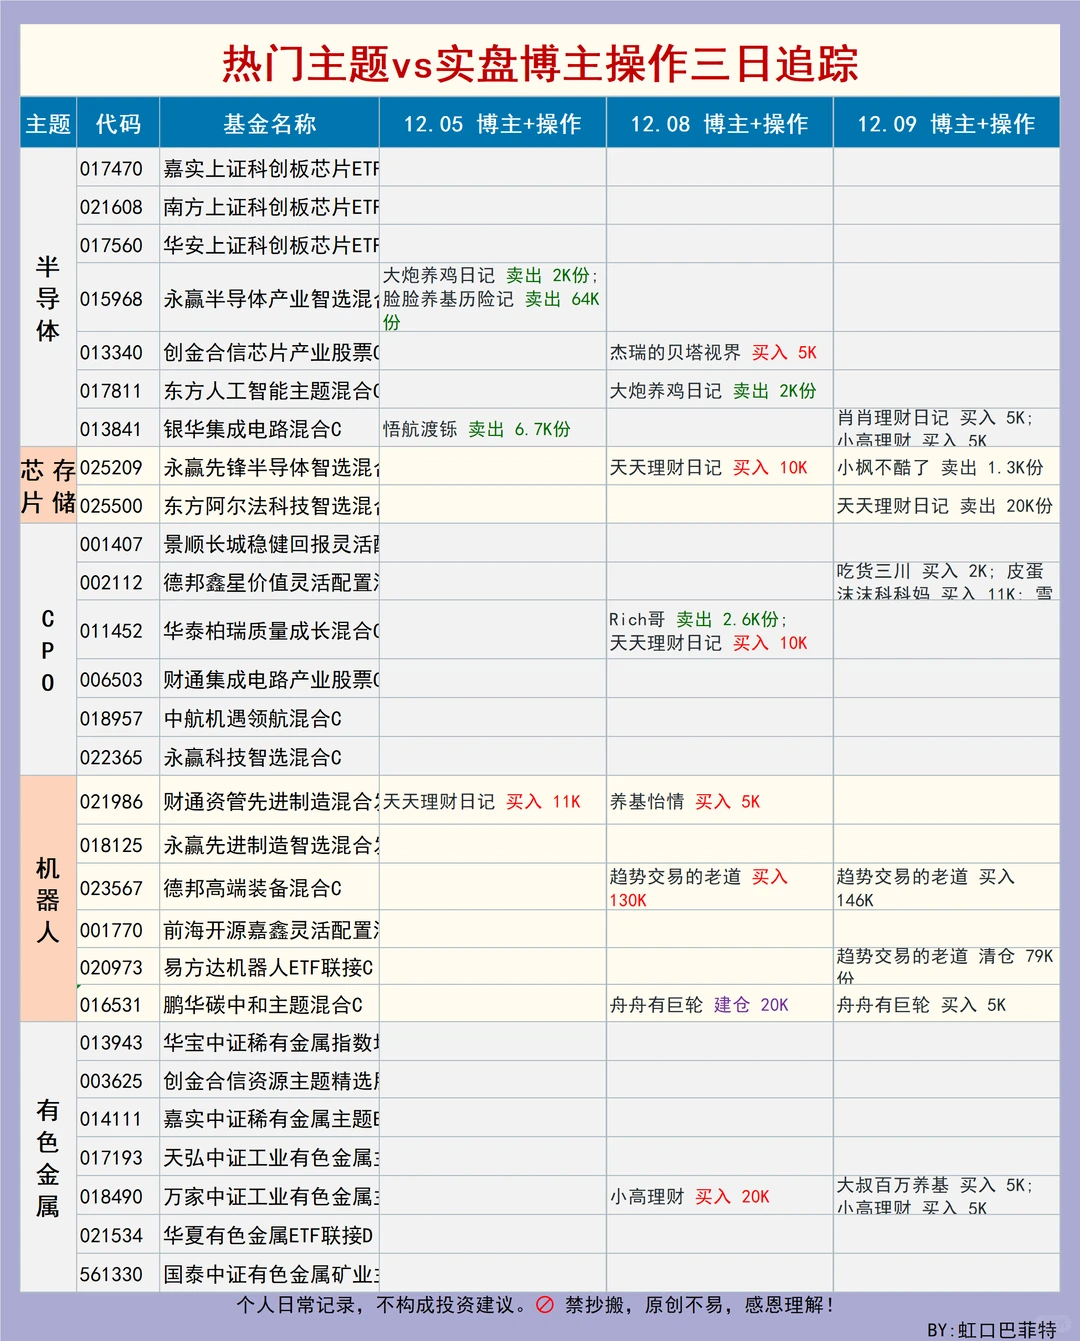
Task: Open 鹏华碳中和主题混合C fund name
Action: pyautogui.click(x=263, y=1005)
